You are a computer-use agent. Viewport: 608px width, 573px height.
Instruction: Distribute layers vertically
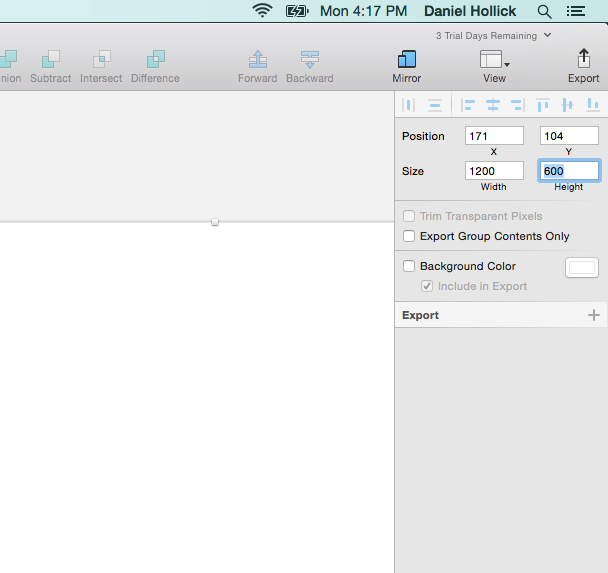pos(435,105)
